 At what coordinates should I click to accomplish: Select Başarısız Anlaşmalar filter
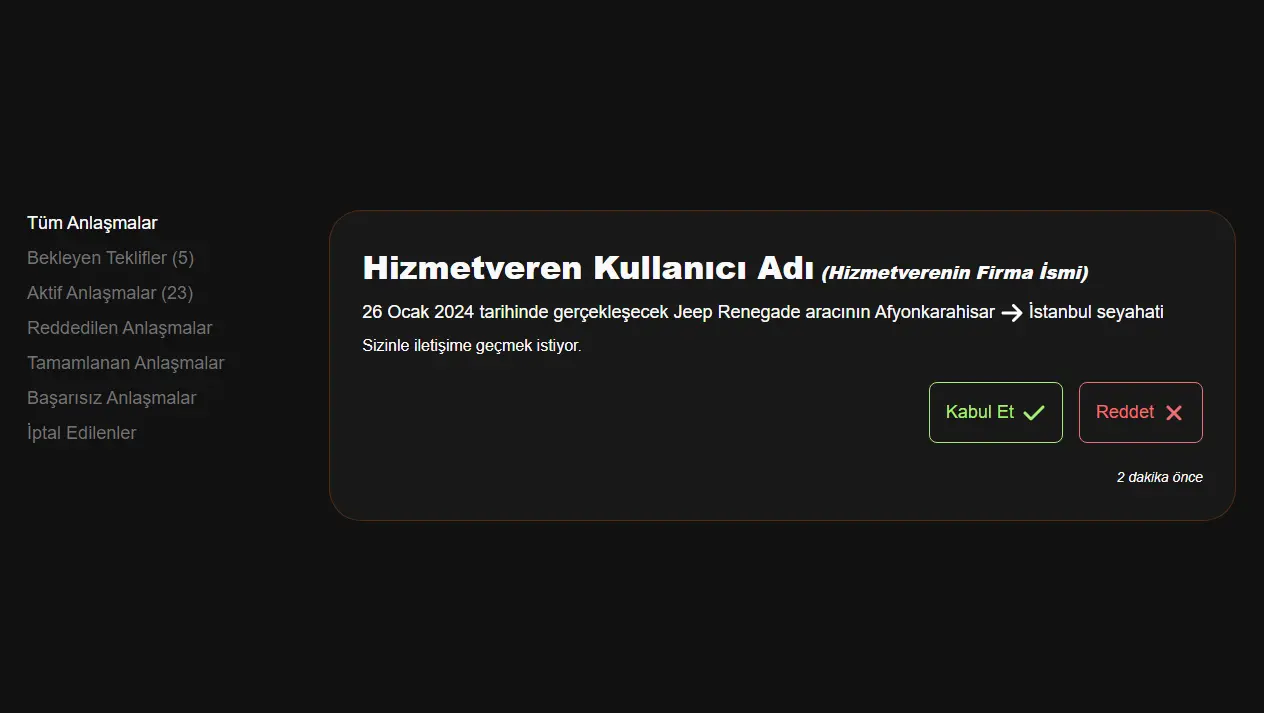click(111, 398)
